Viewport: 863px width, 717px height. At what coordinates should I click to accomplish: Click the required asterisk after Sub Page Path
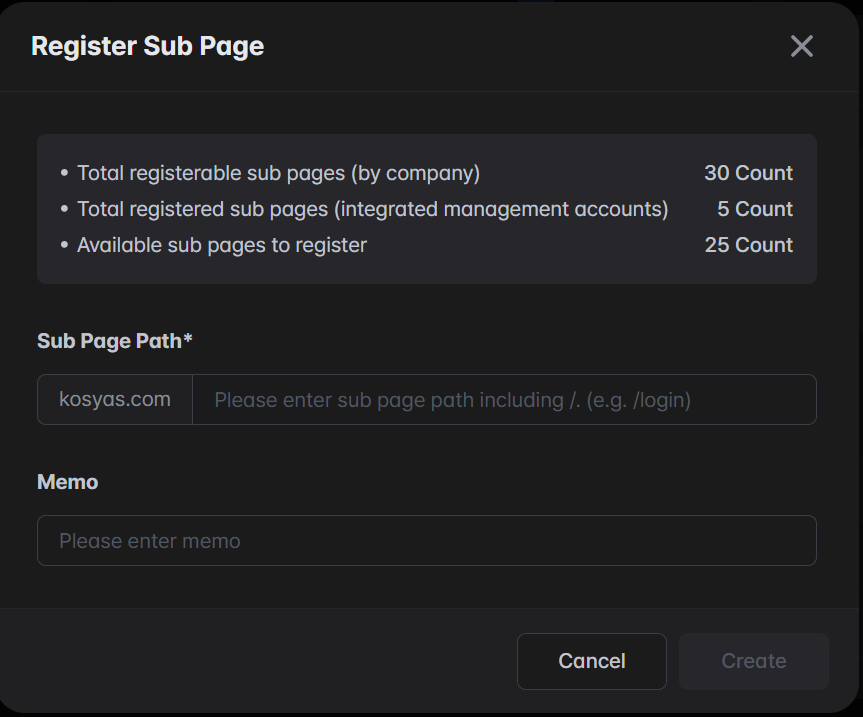tap(188, 340)
